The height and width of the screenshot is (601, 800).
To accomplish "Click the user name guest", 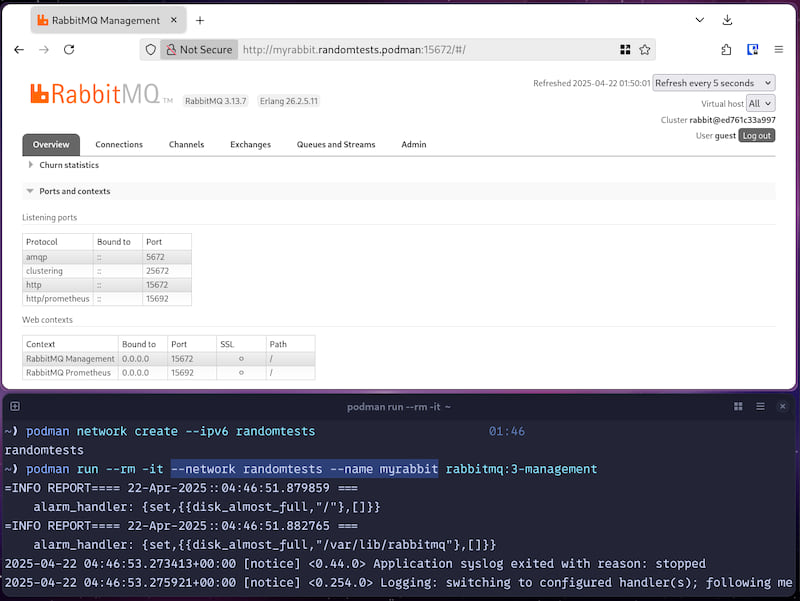I will coord(725,136).
